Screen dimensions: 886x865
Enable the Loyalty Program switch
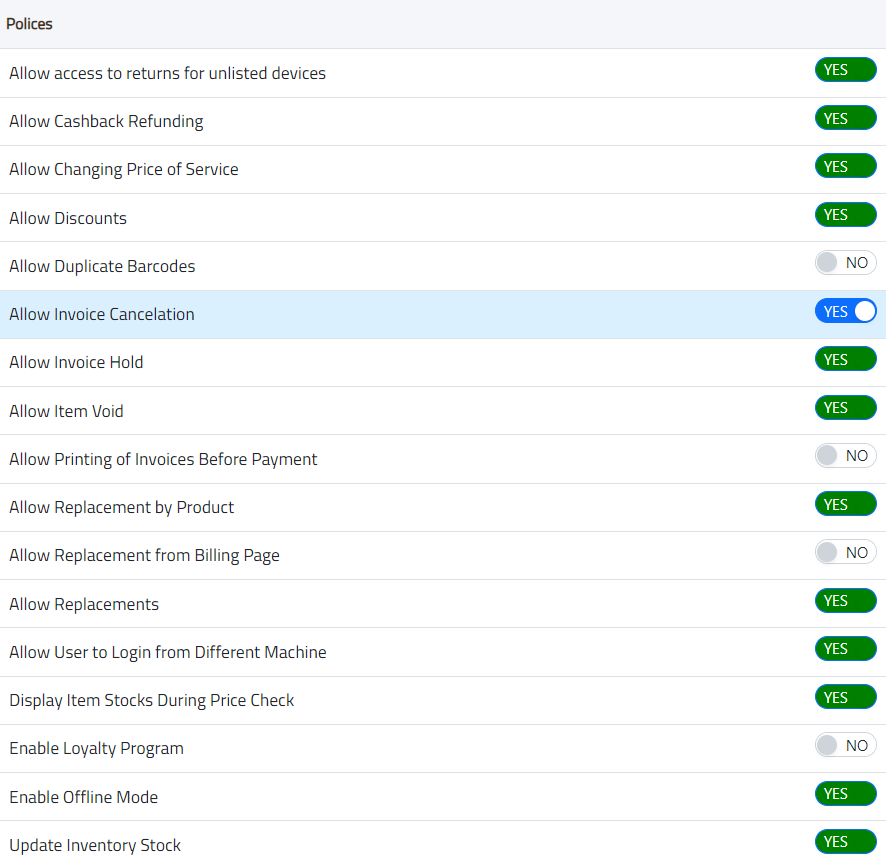point(845,745)
